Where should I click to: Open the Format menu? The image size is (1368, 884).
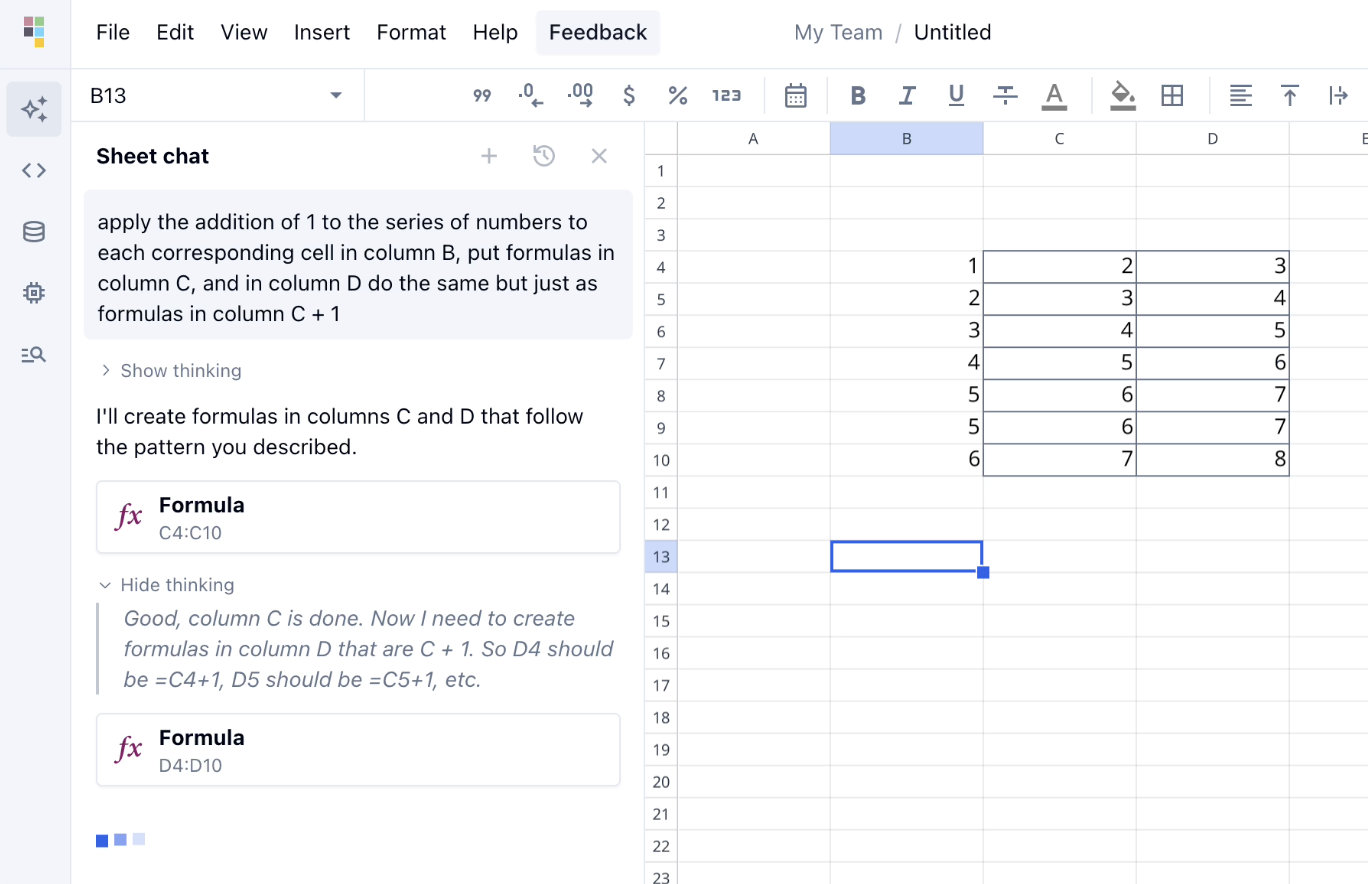(411, 32)
